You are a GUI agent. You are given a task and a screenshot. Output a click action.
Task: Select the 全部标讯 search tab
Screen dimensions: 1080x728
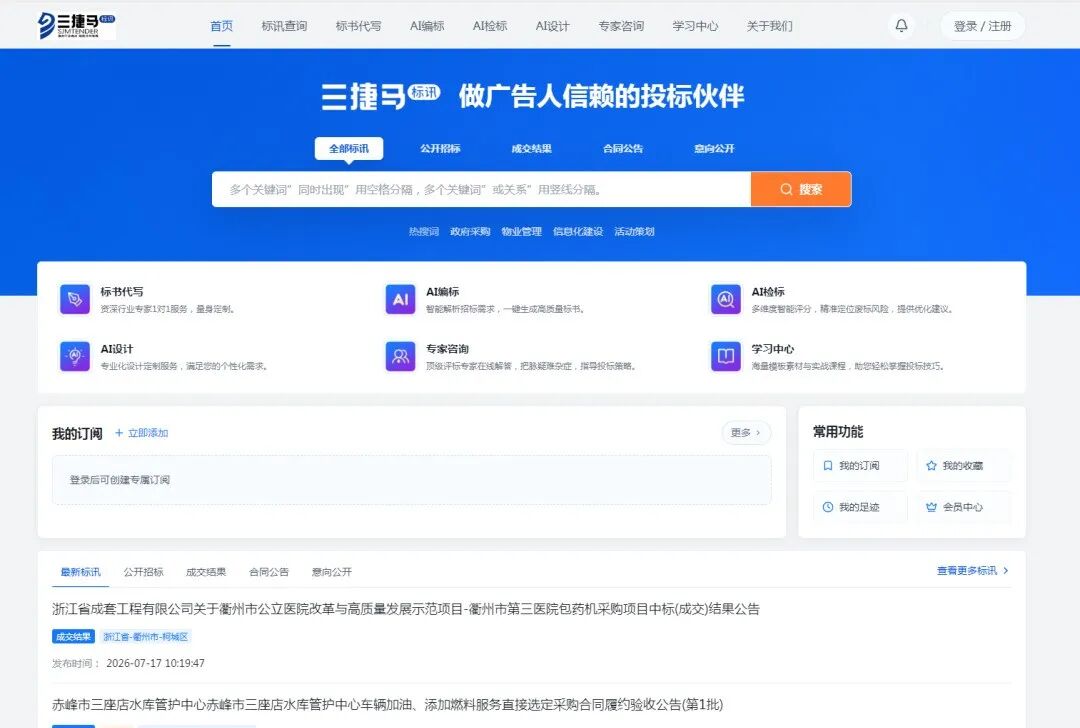tap(349, 148)
